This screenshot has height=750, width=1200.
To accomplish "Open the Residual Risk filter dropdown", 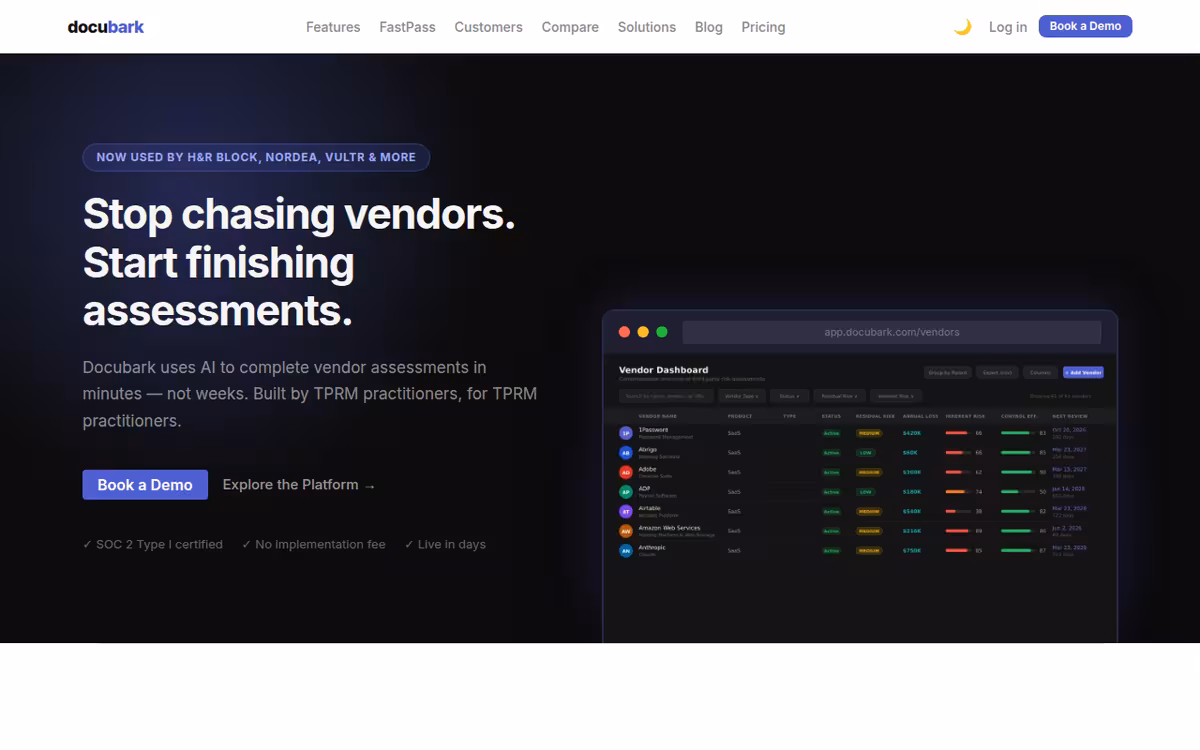I will 840,396.
